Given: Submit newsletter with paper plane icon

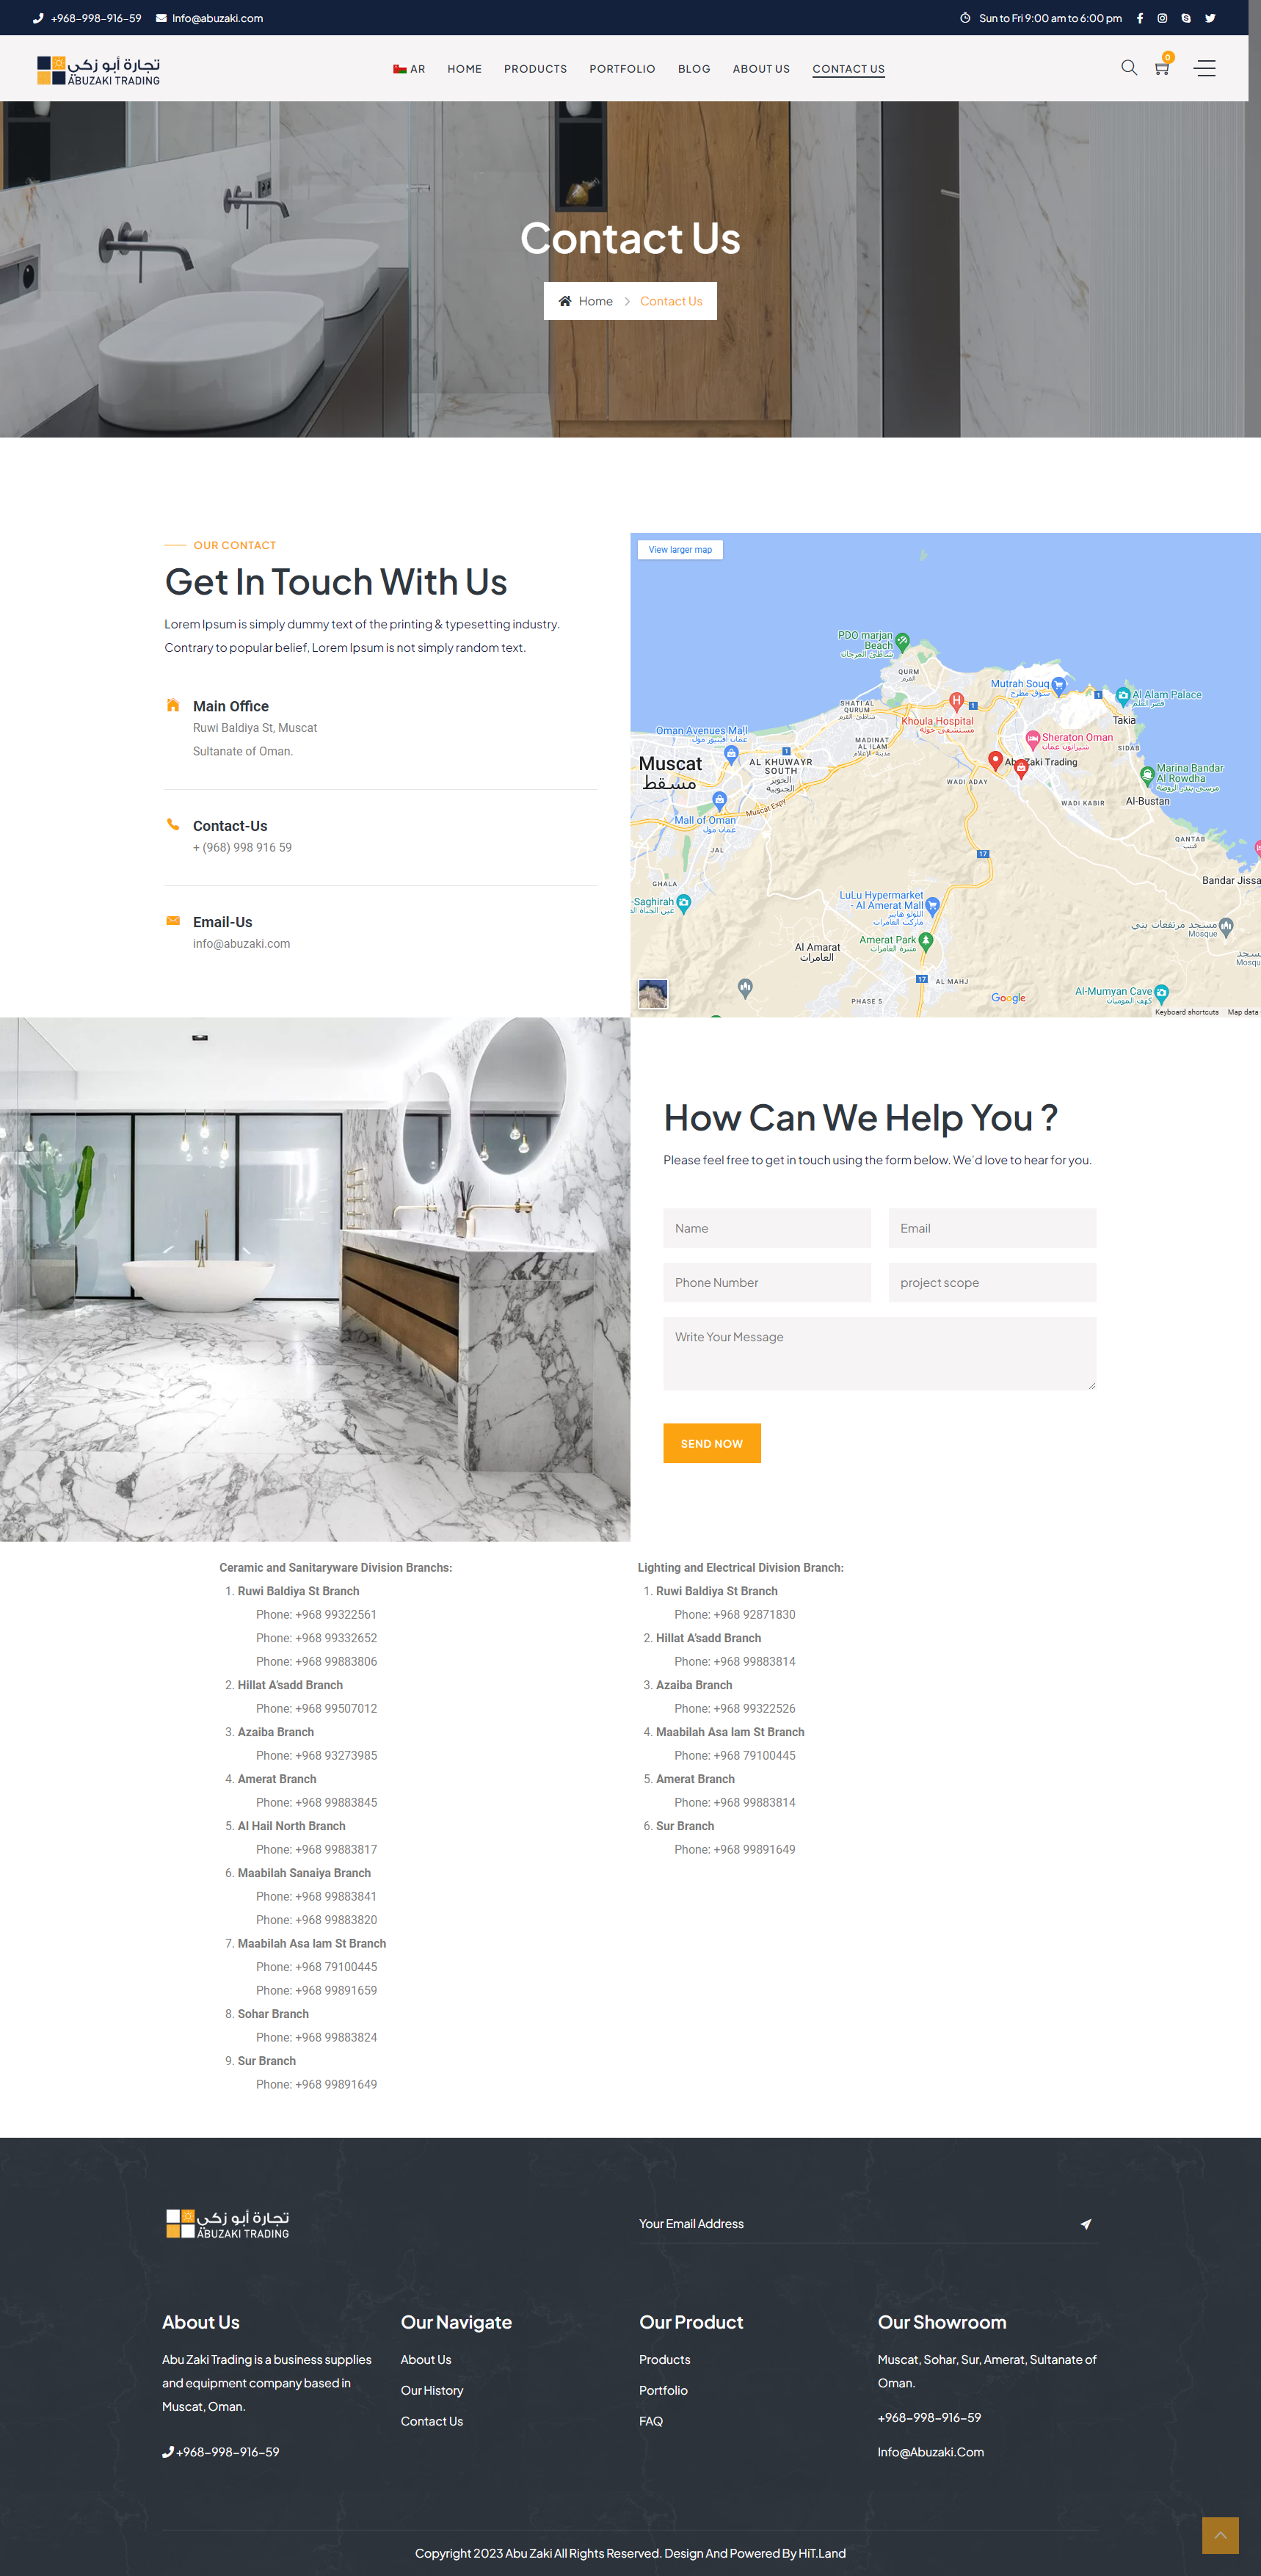Looking at the screenshot, I should (x=1086, y=2224).
